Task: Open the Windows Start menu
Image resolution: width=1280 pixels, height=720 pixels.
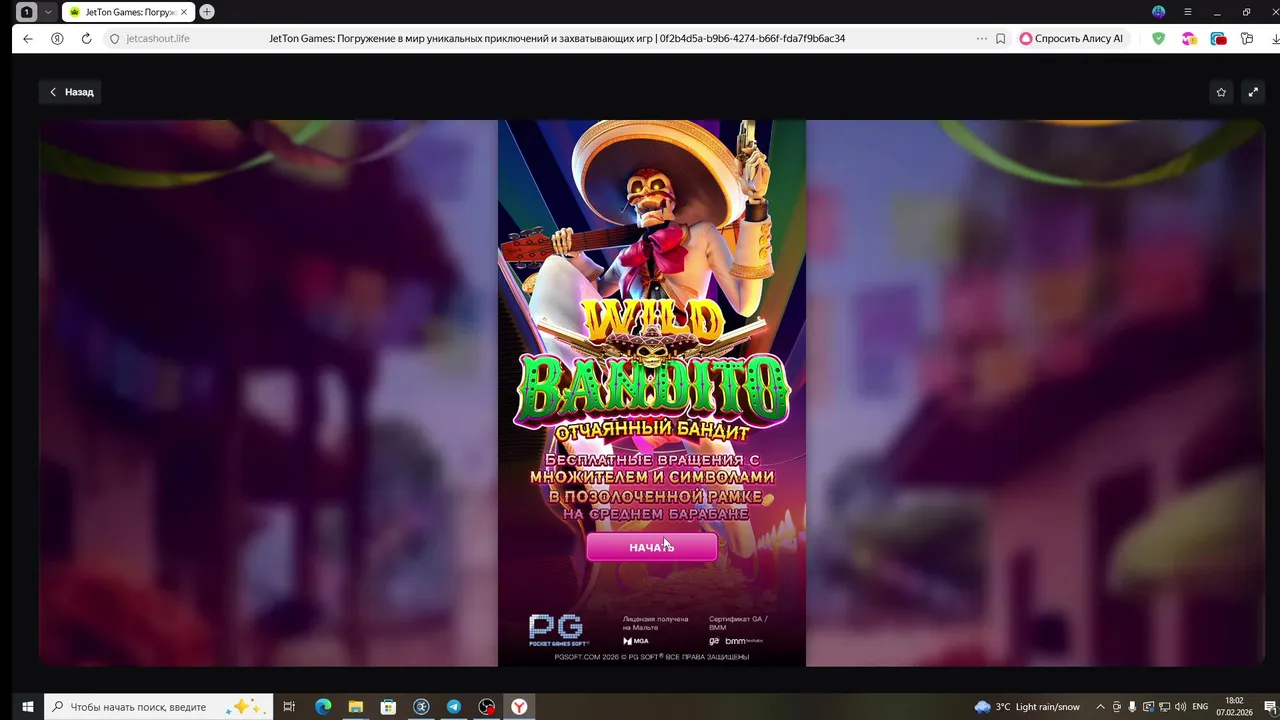Action: tap(28, 707)
